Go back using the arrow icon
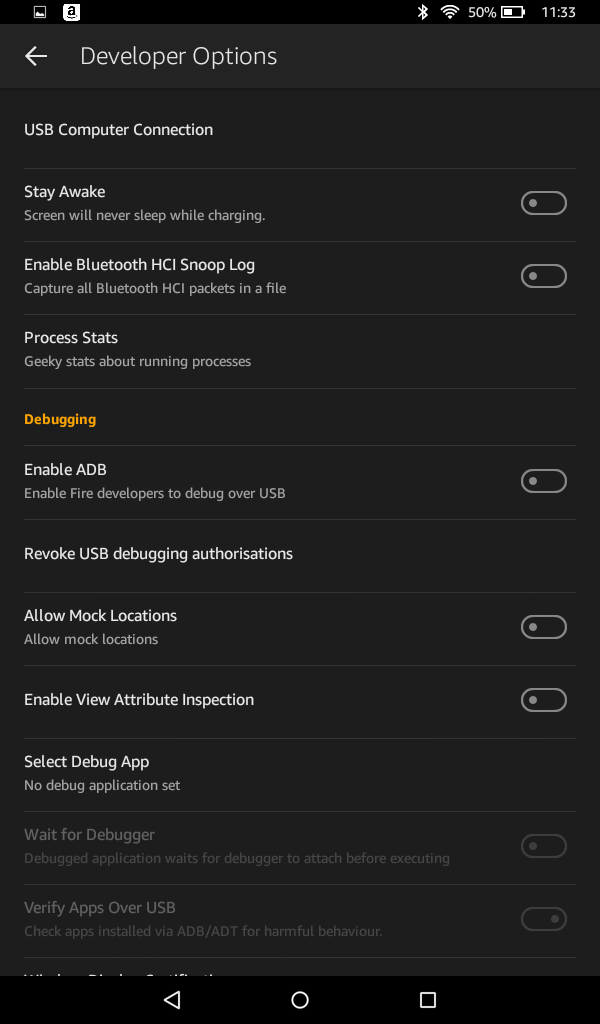This screenshot has width=600, height=1024. pyautogui.click(x=35, y=56)
